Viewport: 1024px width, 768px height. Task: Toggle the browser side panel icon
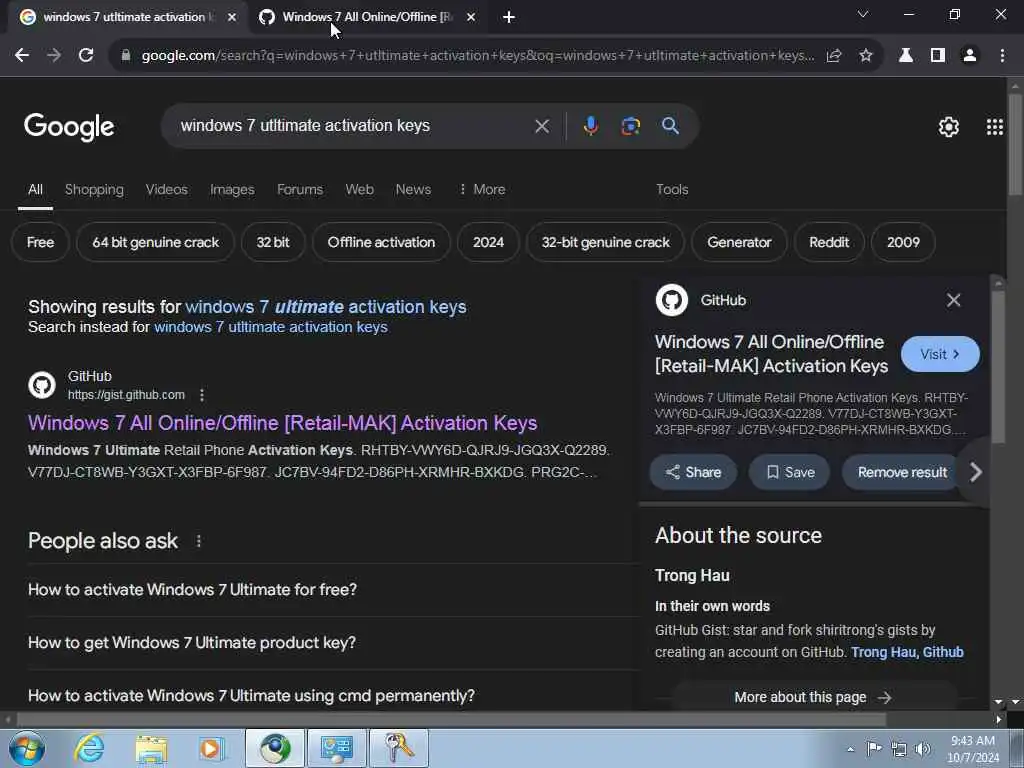pos(938,56)
